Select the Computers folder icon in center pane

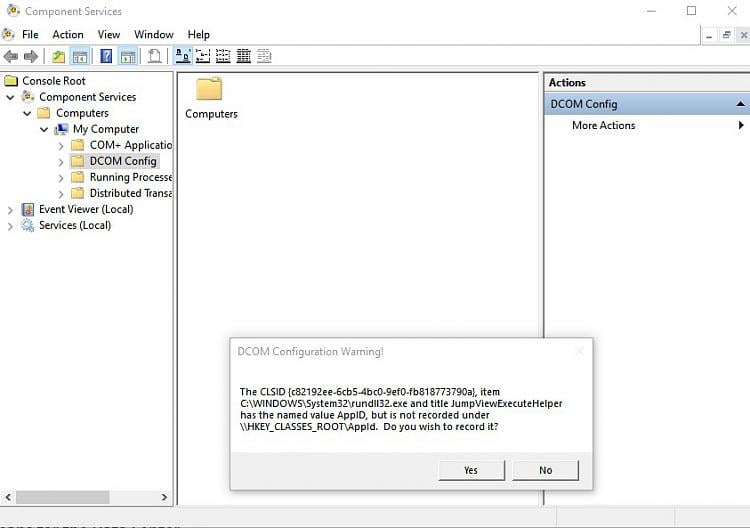tap(209, 89)
